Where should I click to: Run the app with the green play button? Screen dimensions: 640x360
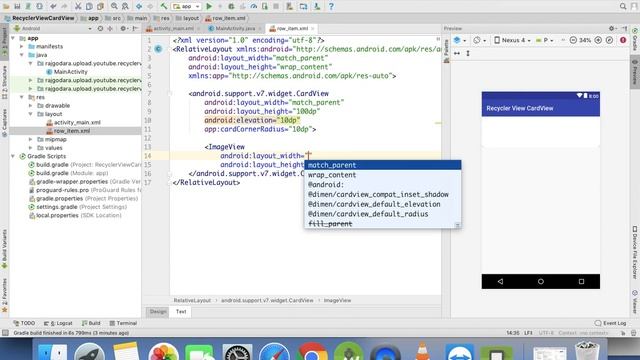pos(209,6)
